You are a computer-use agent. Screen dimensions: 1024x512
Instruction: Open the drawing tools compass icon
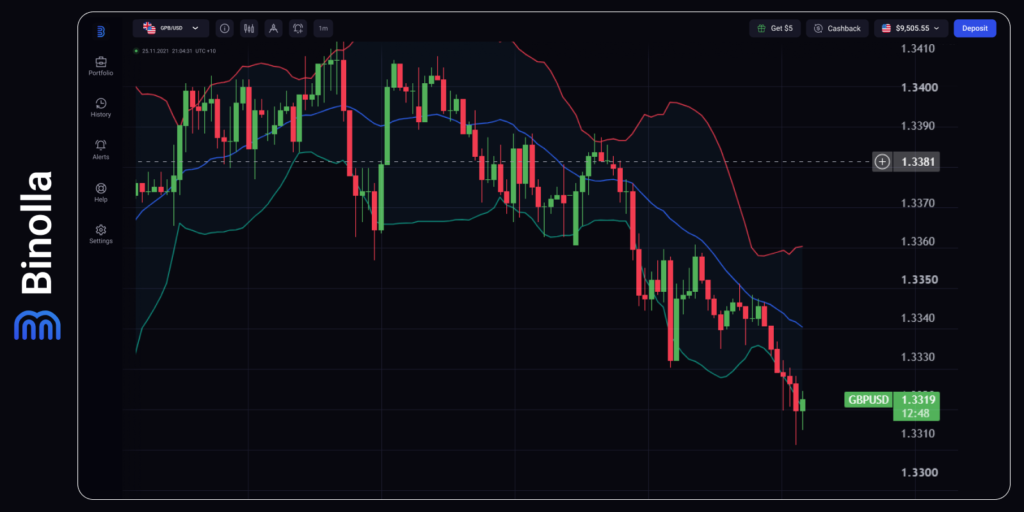pos(274,28)
